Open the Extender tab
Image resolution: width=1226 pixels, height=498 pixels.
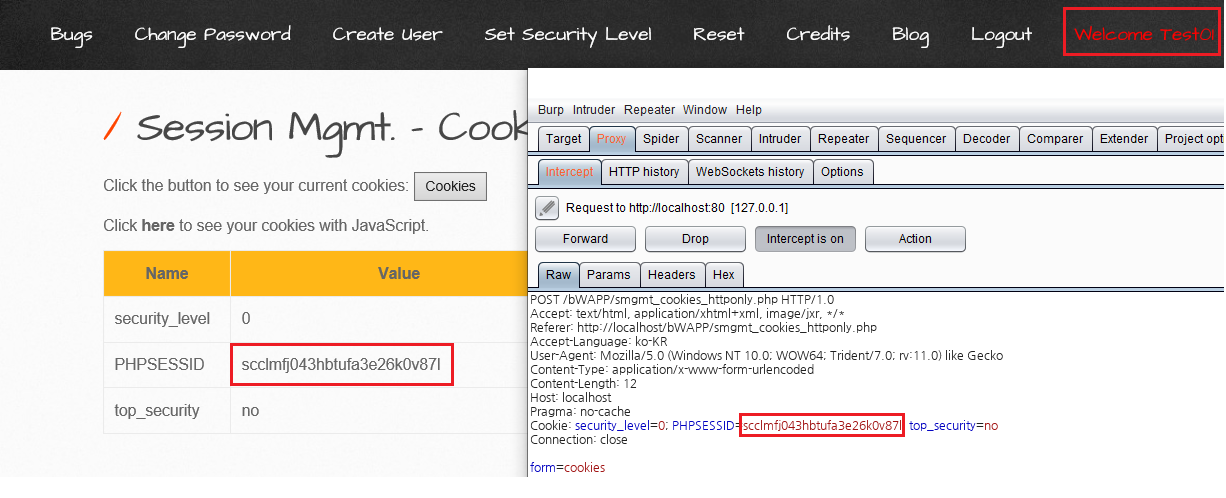coord(1124,139)
